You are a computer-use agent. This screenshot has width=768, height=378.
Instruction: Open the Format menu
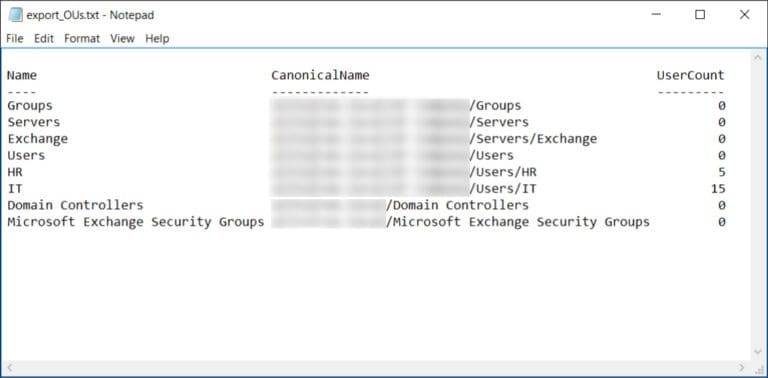point(82,39)
